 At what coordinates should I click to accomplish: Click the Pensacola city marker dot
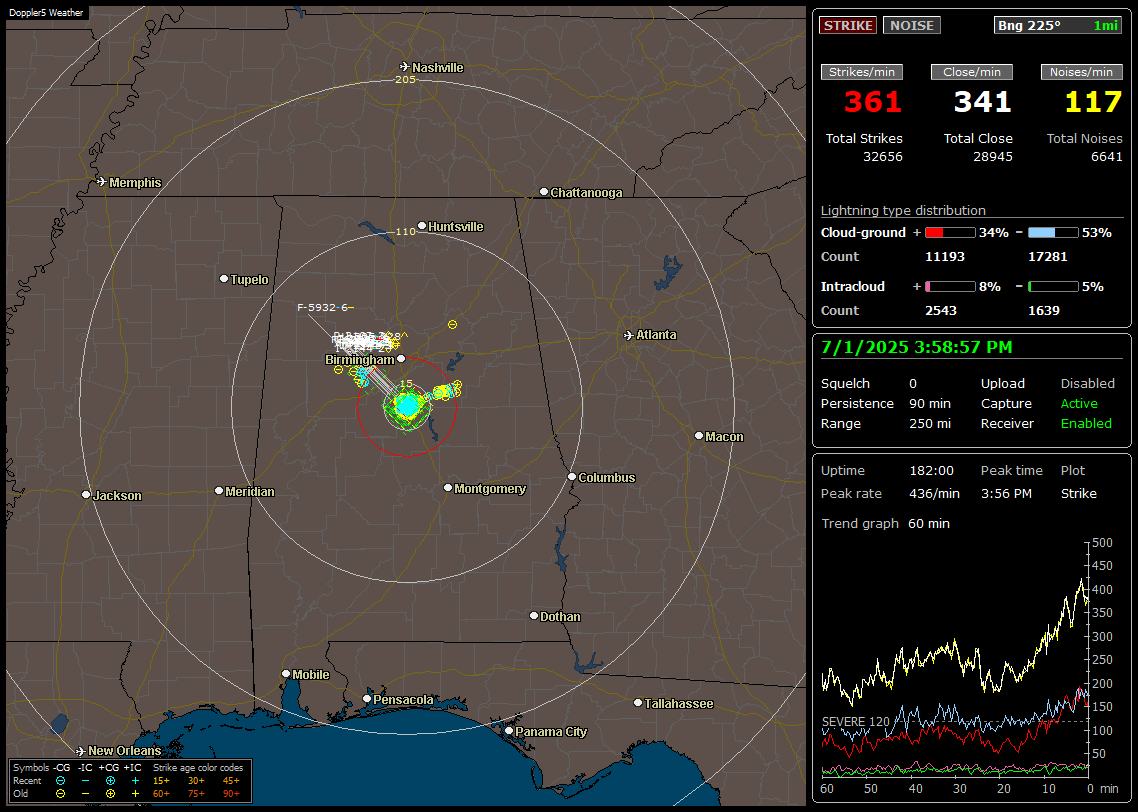point(367,699)
